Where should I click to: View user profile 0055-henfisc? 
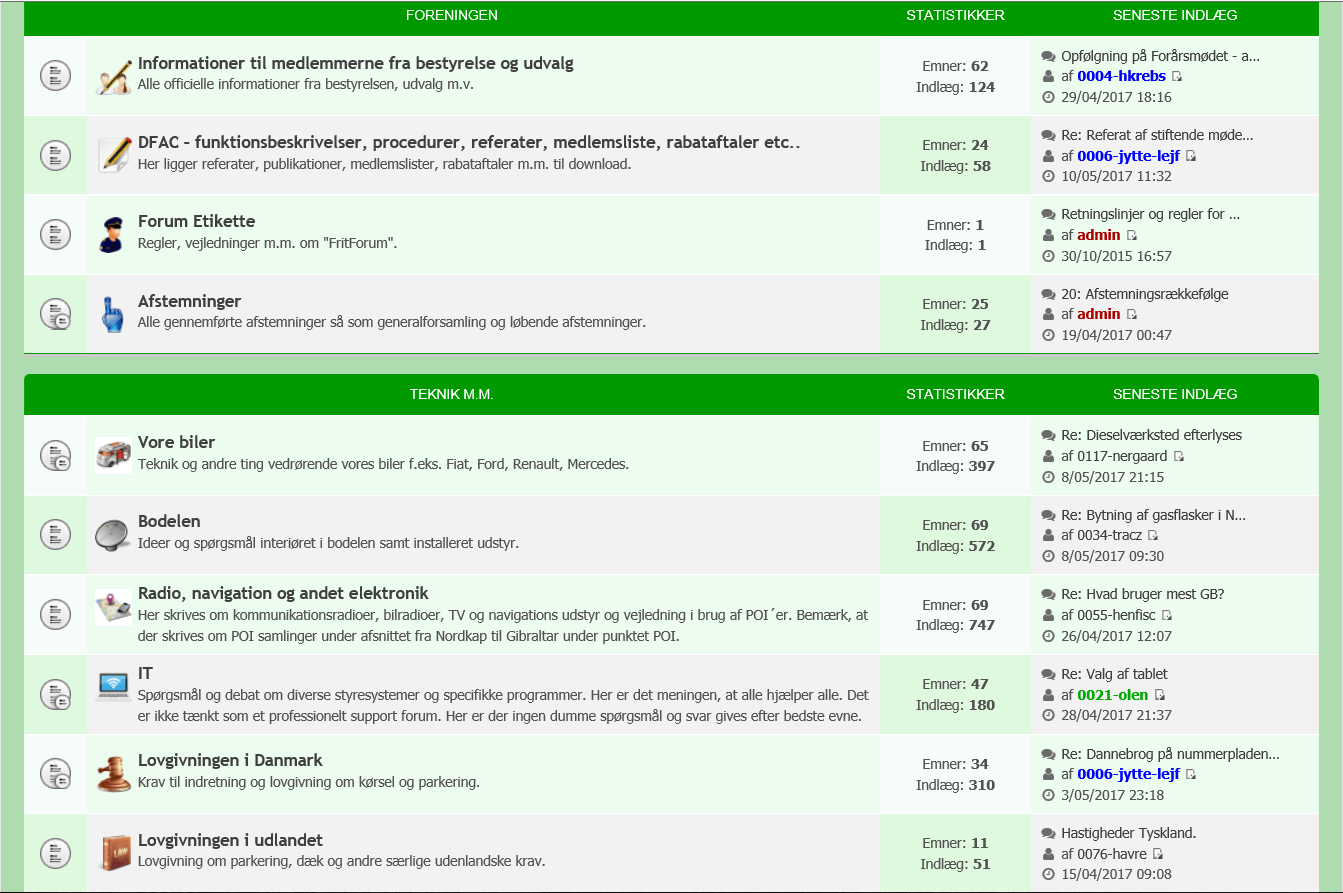pyautogui.click(x=1117, y=615)
